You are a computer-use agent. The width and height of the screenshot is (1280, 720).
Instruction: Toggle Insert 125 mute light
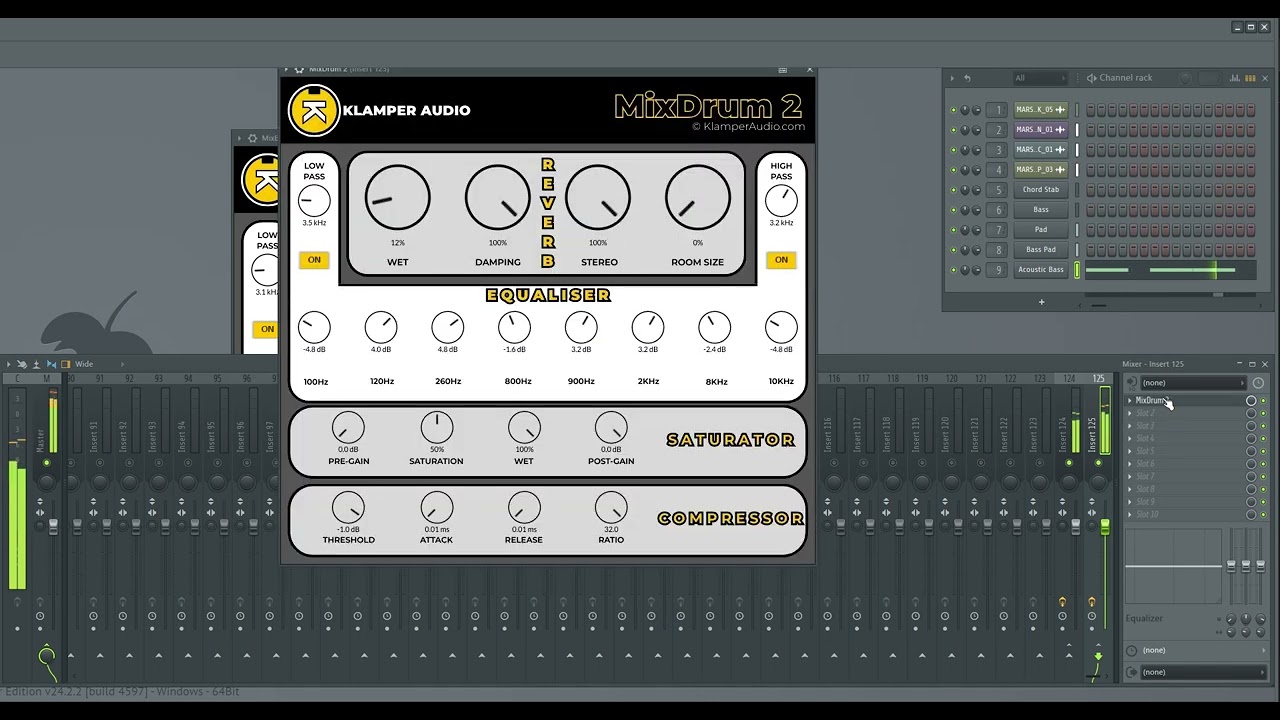[x=1098, y=463]
